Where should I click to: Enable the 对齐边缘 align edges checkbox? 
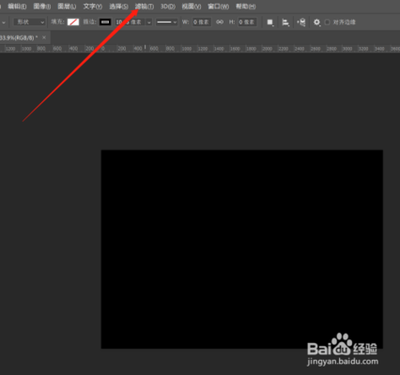pyautogui.click(x=327, y=22)
